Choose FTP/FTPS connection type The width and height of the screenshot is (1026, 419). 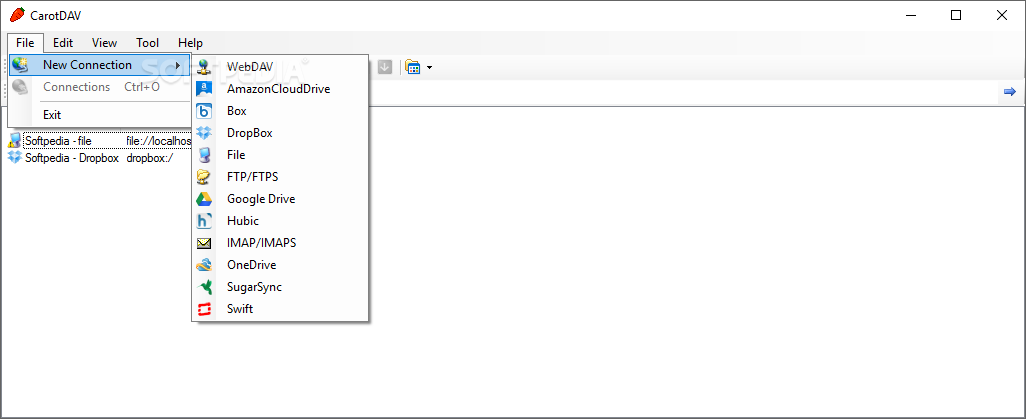280,177
